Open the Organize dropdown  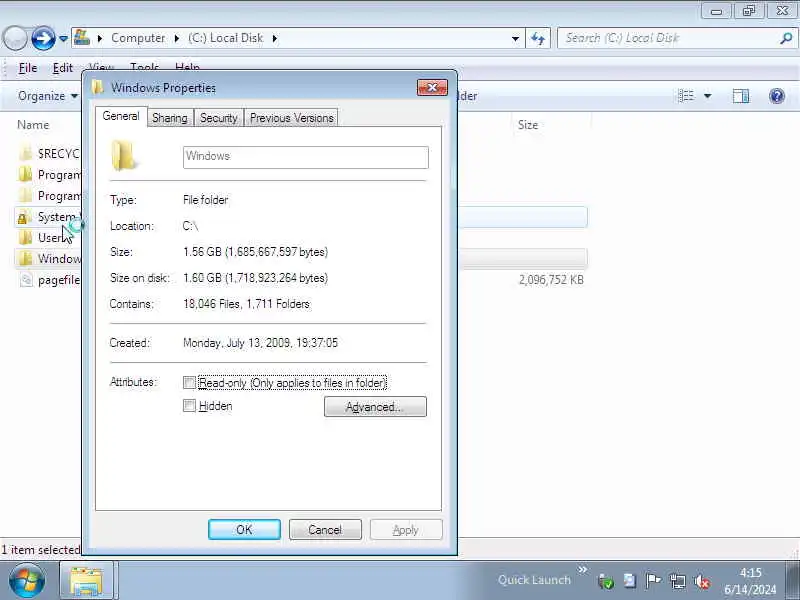tap(47, 96)
